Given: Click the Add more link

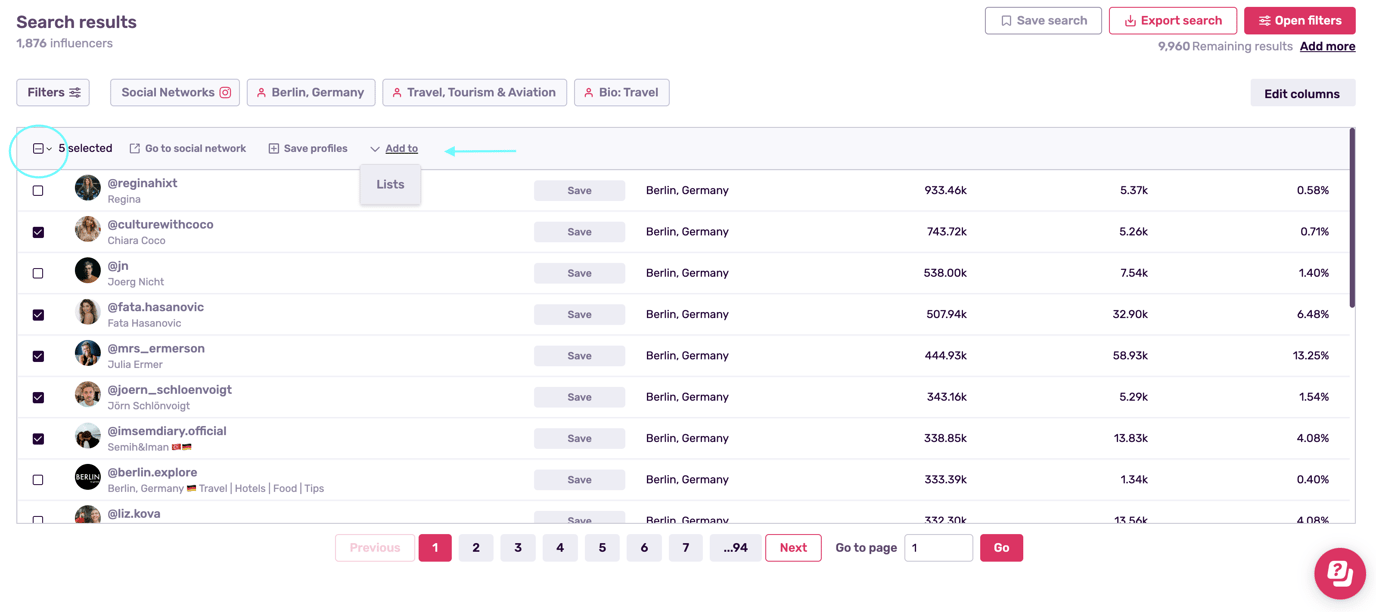Looking at the screenshot, I should pos(1328,46).
